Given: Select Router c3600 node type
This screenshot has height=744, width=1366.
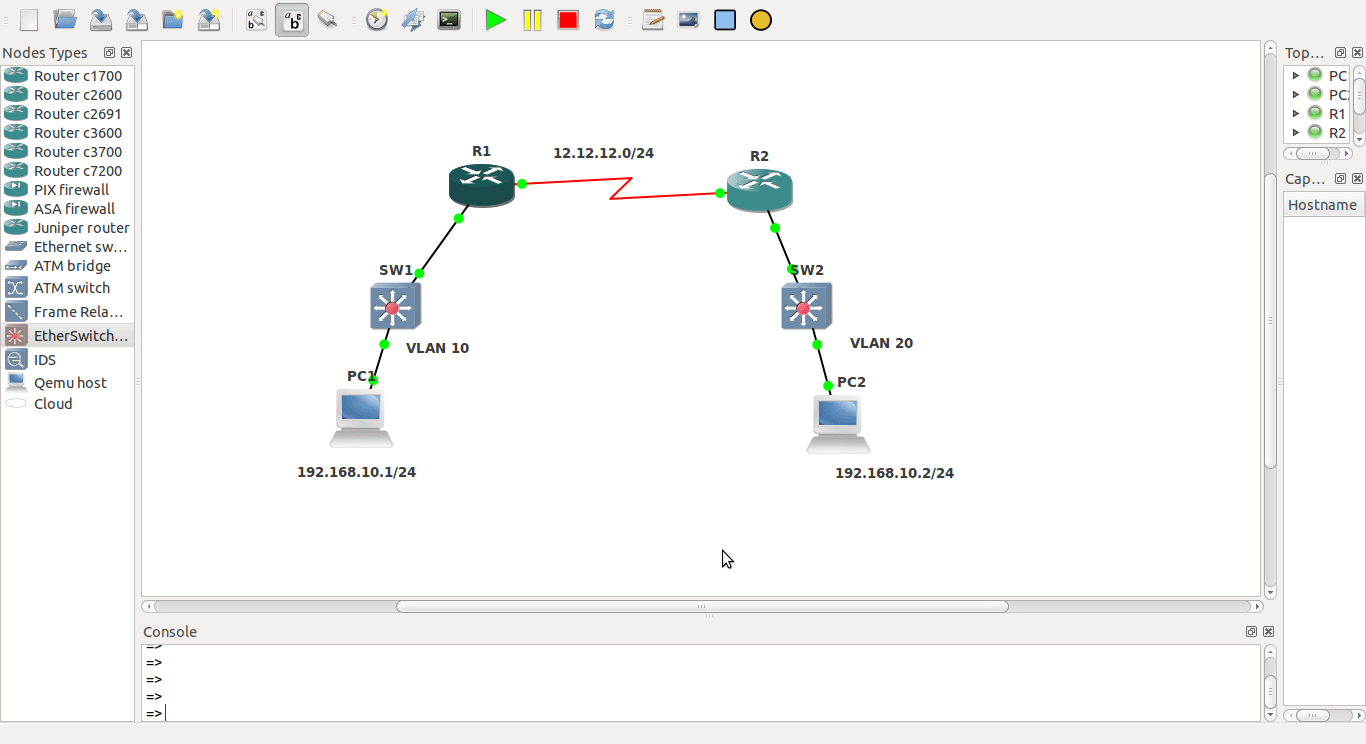Looking at the screenshot, I should [x=67, y=133].
